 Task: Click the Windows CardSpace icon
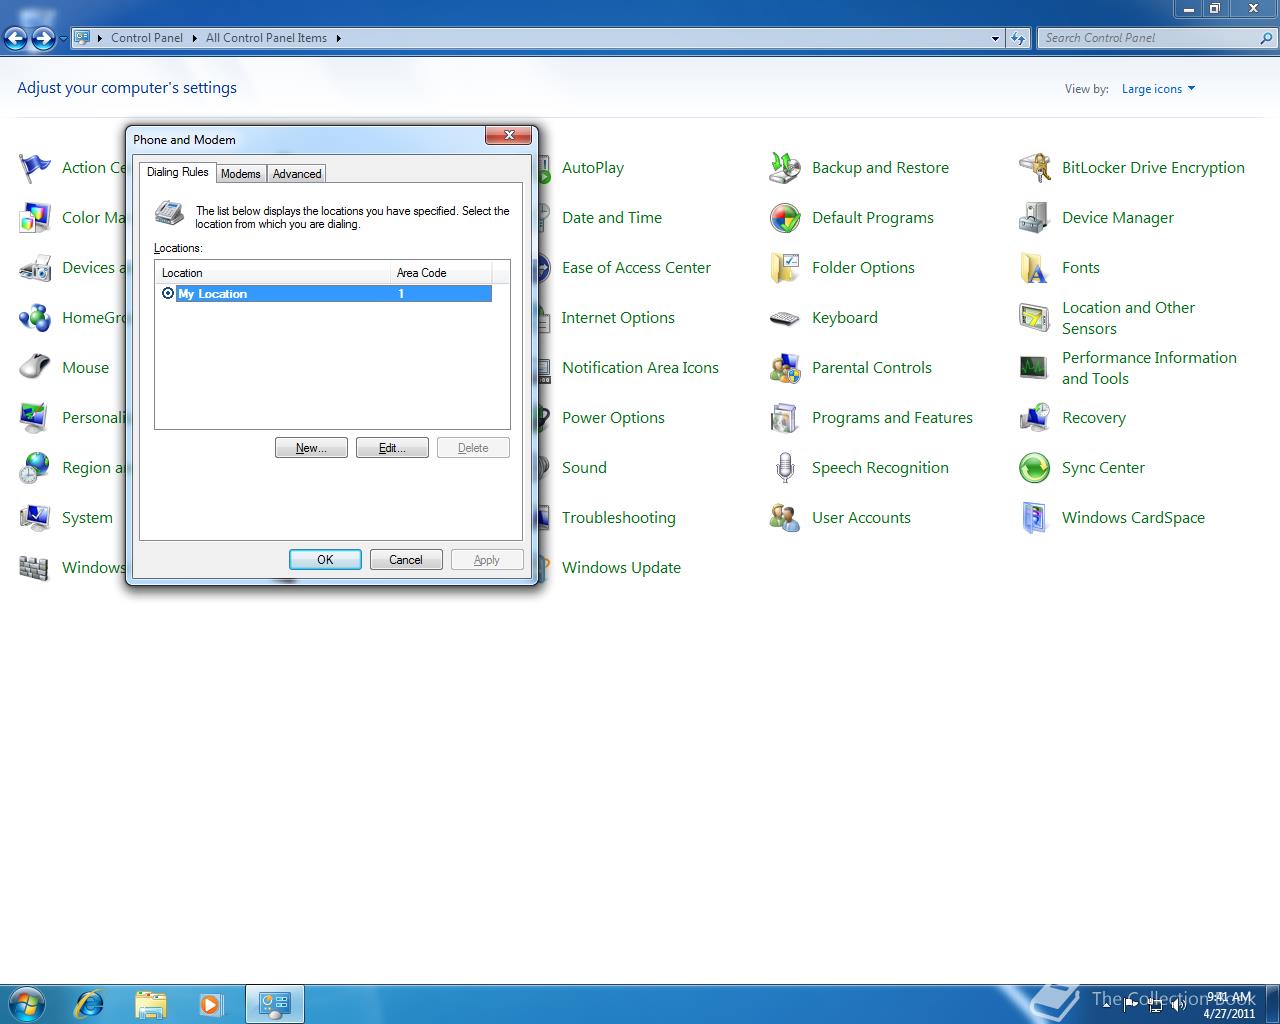pos(1035,518)
